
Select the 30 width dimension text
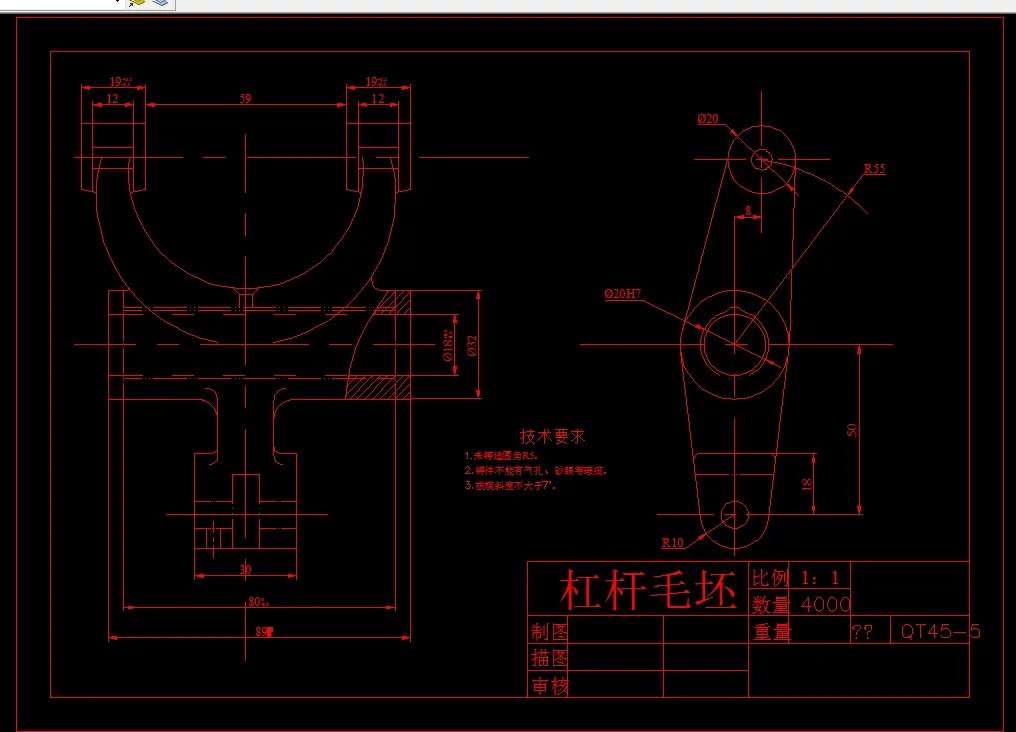click(245, 569)
